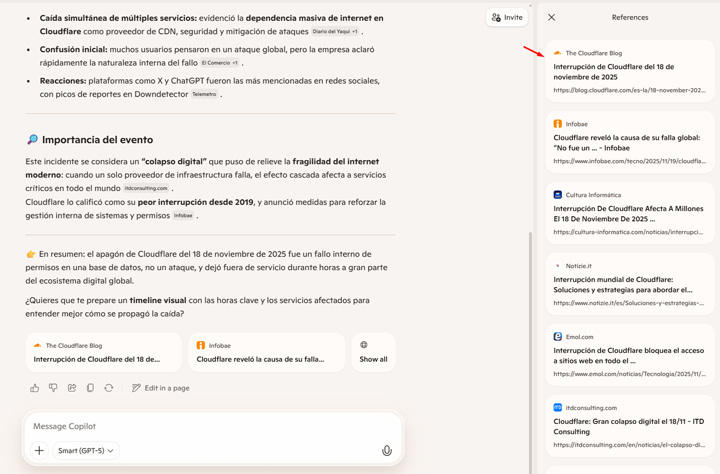Click the Diario del Yaqui +1 citation
Viewport: 720px width, 474px height.
[335, 32]
